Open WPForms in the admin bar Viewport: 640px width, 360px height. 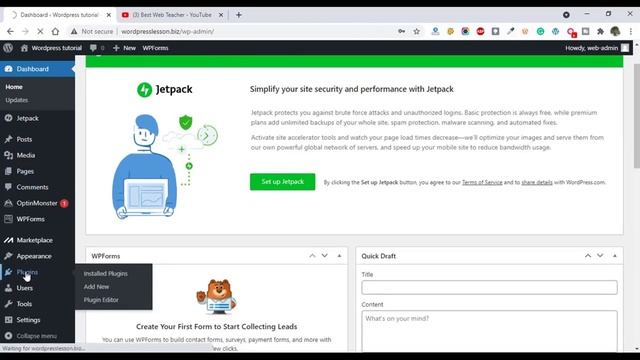pos(155,48)
